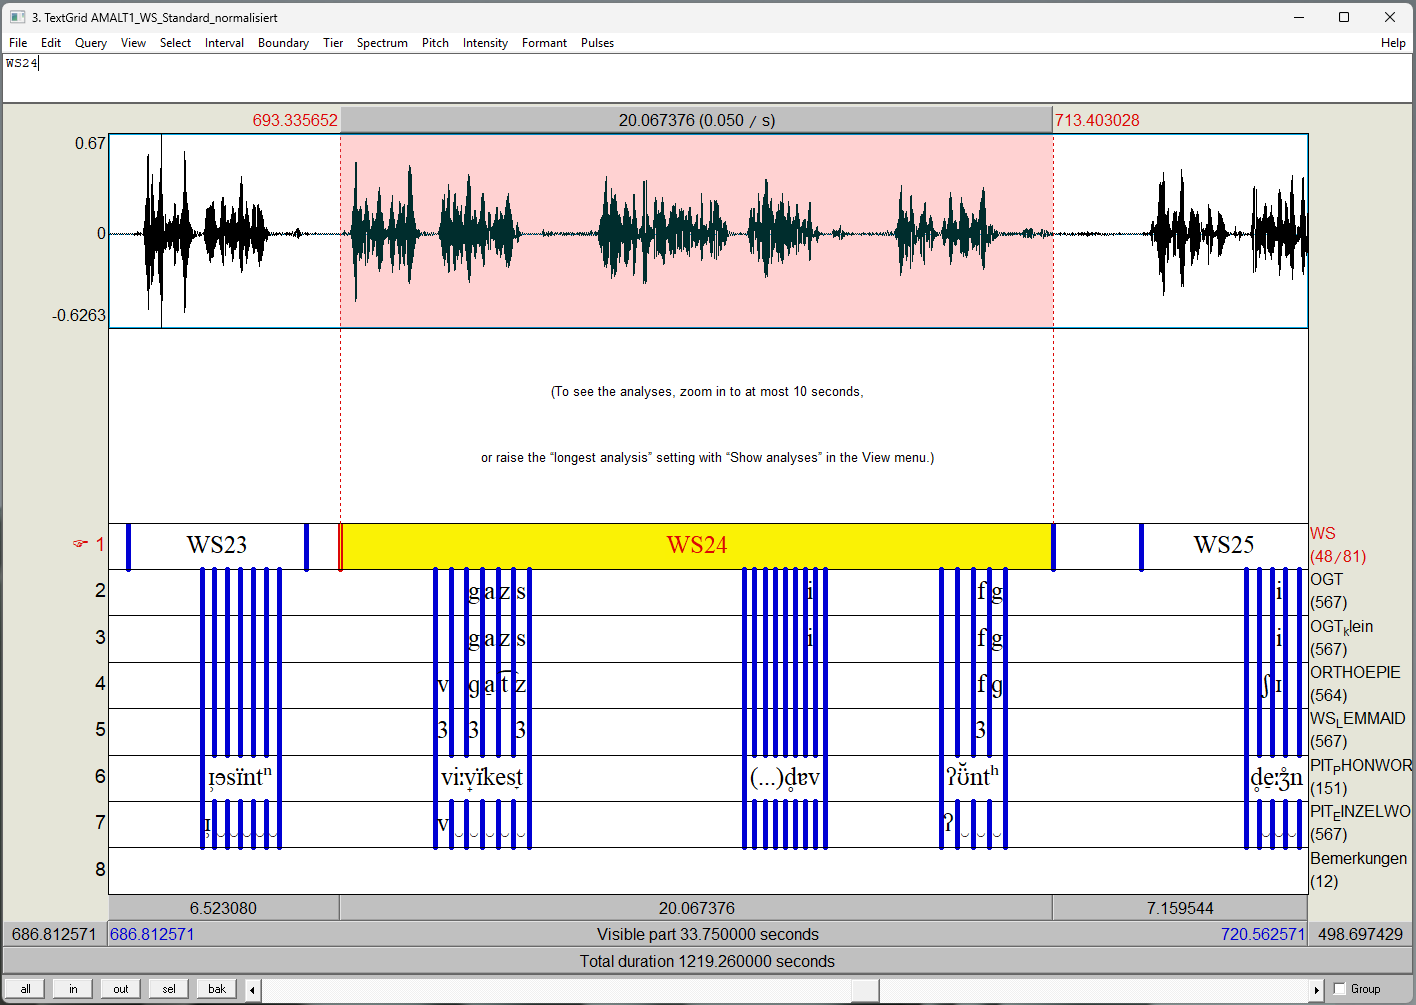Click the horizontal scrollbar thumb
1416x1005 pixels.
pyautogui.click(x=865, y=989)
